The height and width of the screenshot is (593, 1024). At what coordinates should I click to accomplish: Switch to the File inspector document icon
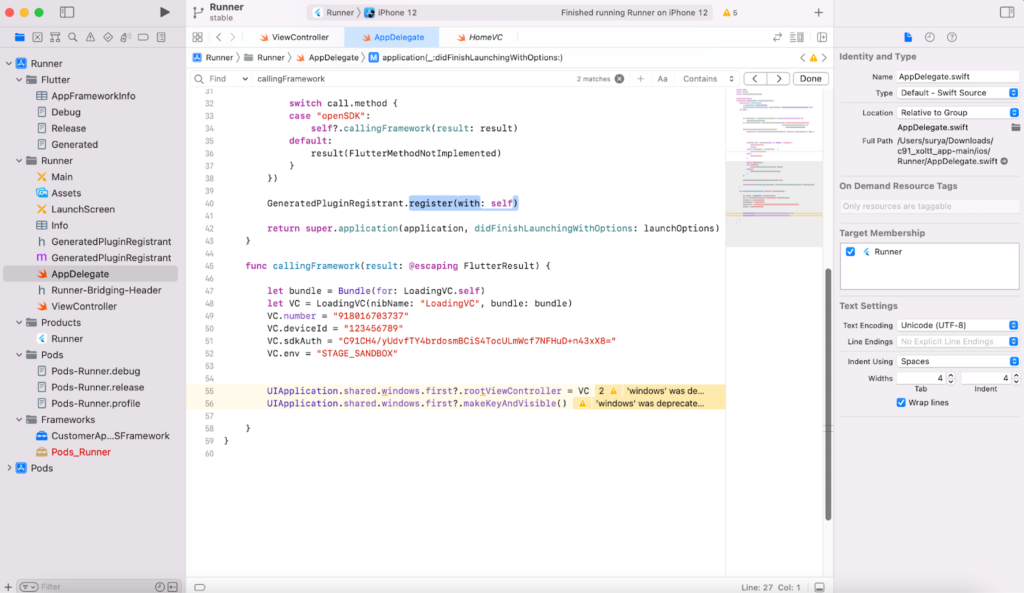coord(908,37)
